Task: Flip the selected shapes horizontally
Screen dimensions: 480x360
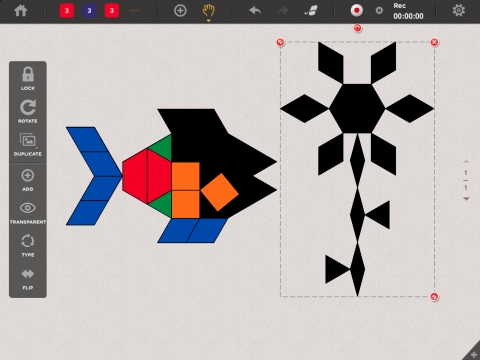Action: (x=28, y=279)
